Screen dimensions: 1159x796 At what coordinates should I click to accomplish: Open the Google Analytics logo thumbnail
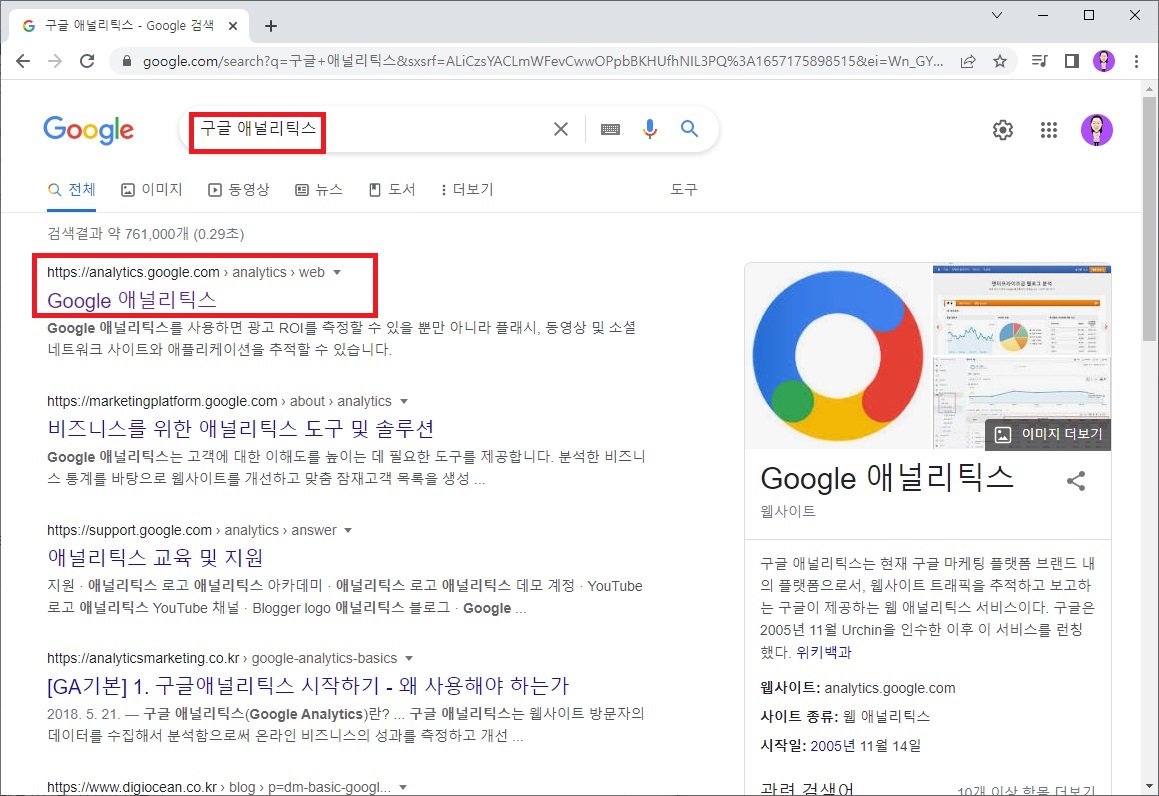click(838, 356)
